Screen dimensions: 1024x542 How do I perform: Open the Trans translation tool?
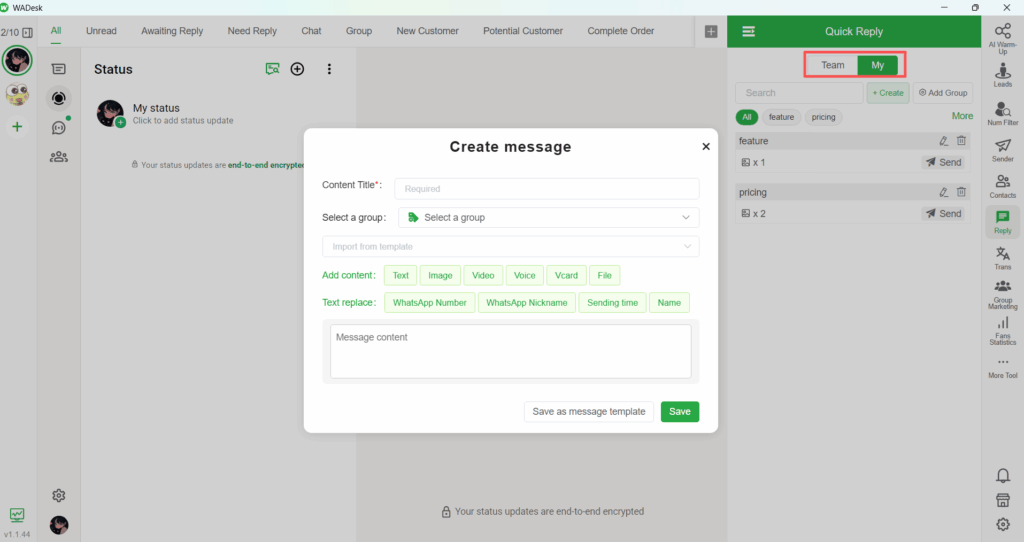(x=1002, y=258)
